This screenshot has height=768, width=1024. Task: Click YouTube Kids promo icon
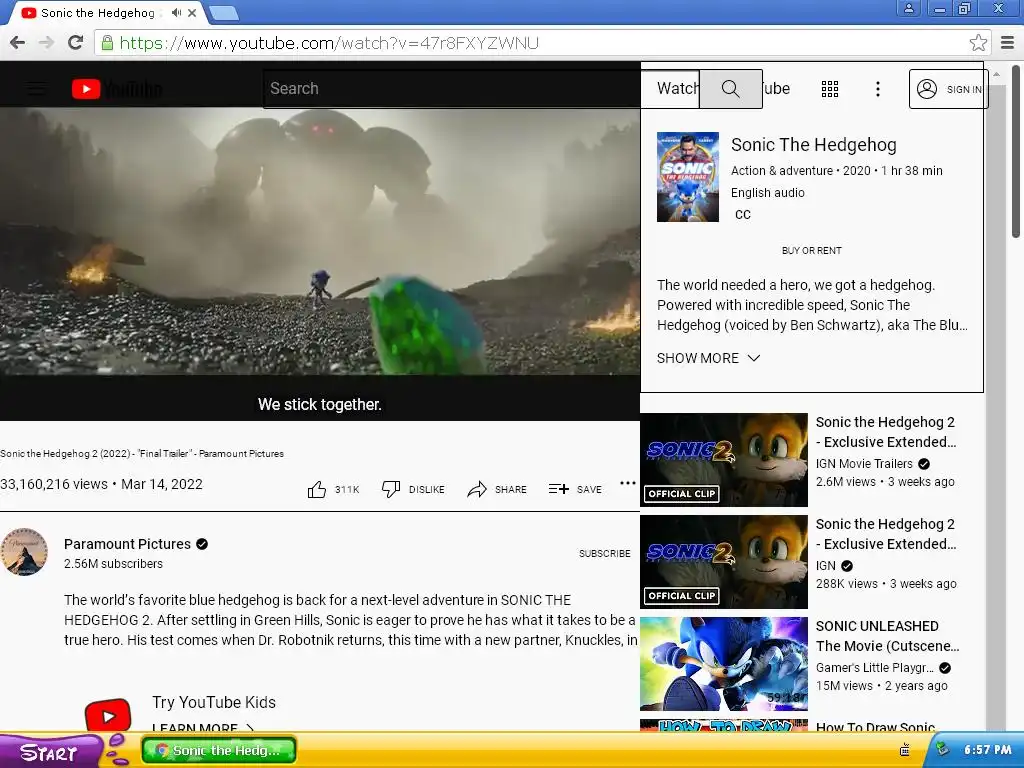coord(108,716)
